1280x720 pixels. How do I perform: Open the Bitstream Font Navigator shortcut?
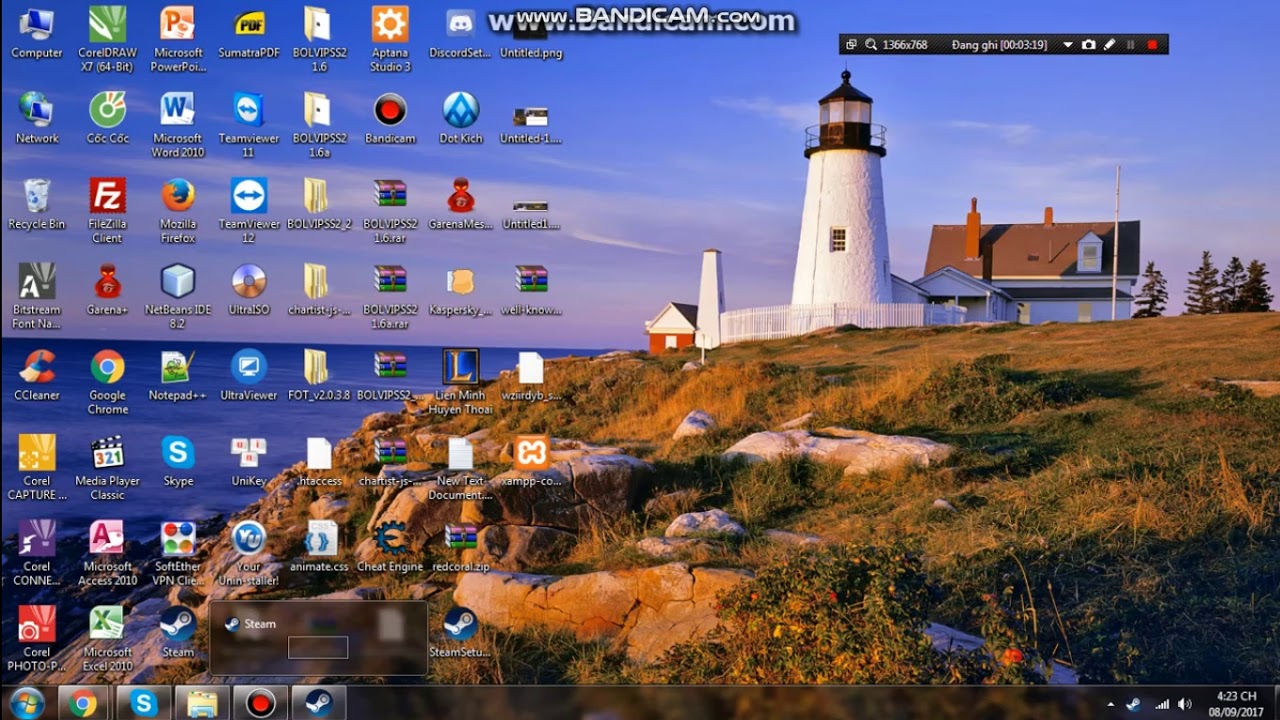pyautogui.click(x=37, y=296)
